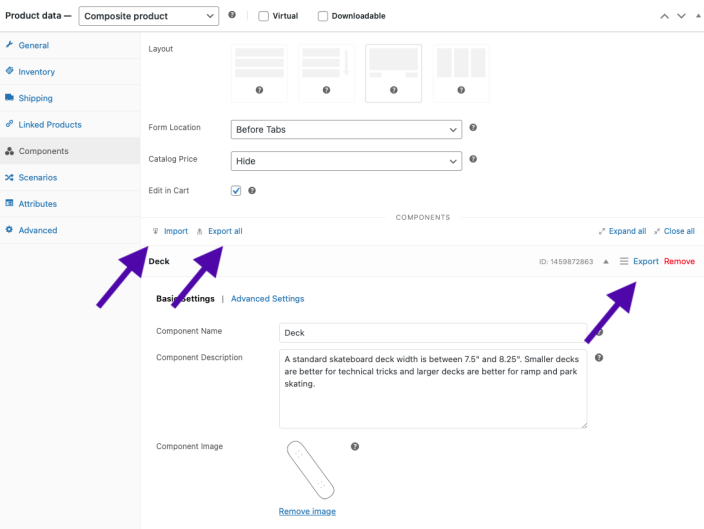Click the help icon next to Catalog Price
The height and width of the screenshot is (529, 704).
(473, 159)
